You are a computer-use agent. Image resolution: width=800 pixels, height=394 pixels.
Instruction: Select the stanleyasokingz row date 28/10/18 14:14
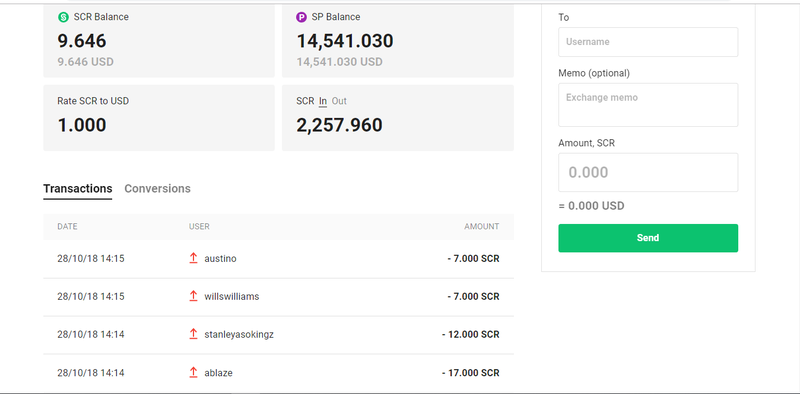[x=91, y=335]
